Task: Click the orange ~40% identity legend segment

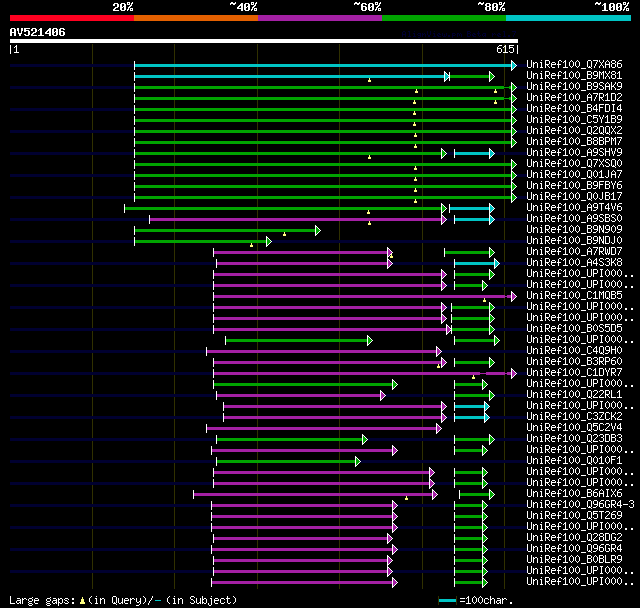Action: [x=196, y=18]
